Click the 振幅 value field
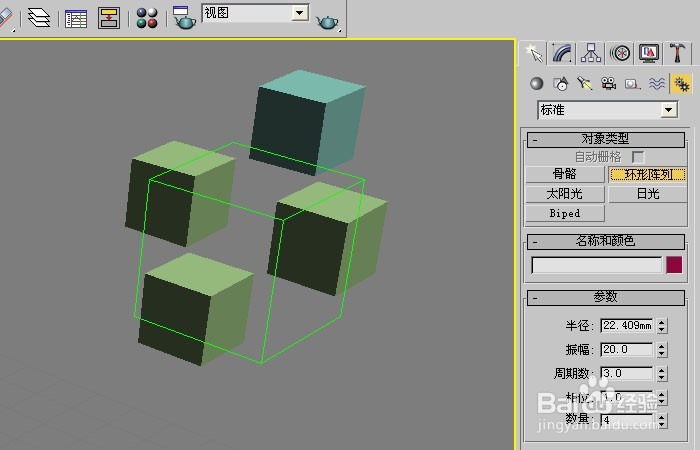Image resolution: width=700 pixels, height=450 pixels. [x=626, y=349]
